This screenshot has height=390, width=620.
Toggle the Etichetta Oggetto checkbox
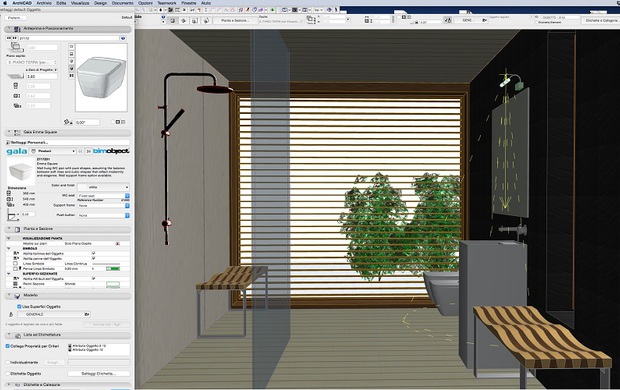[8, 373]
